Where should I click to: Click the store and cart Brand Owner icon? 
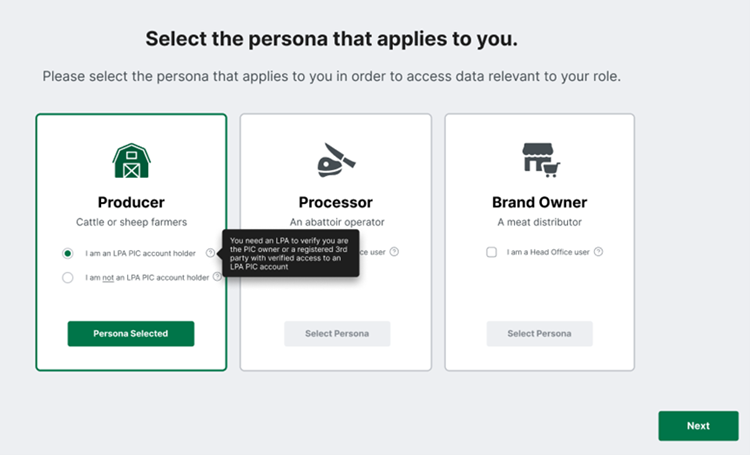[x=539, y=160]
